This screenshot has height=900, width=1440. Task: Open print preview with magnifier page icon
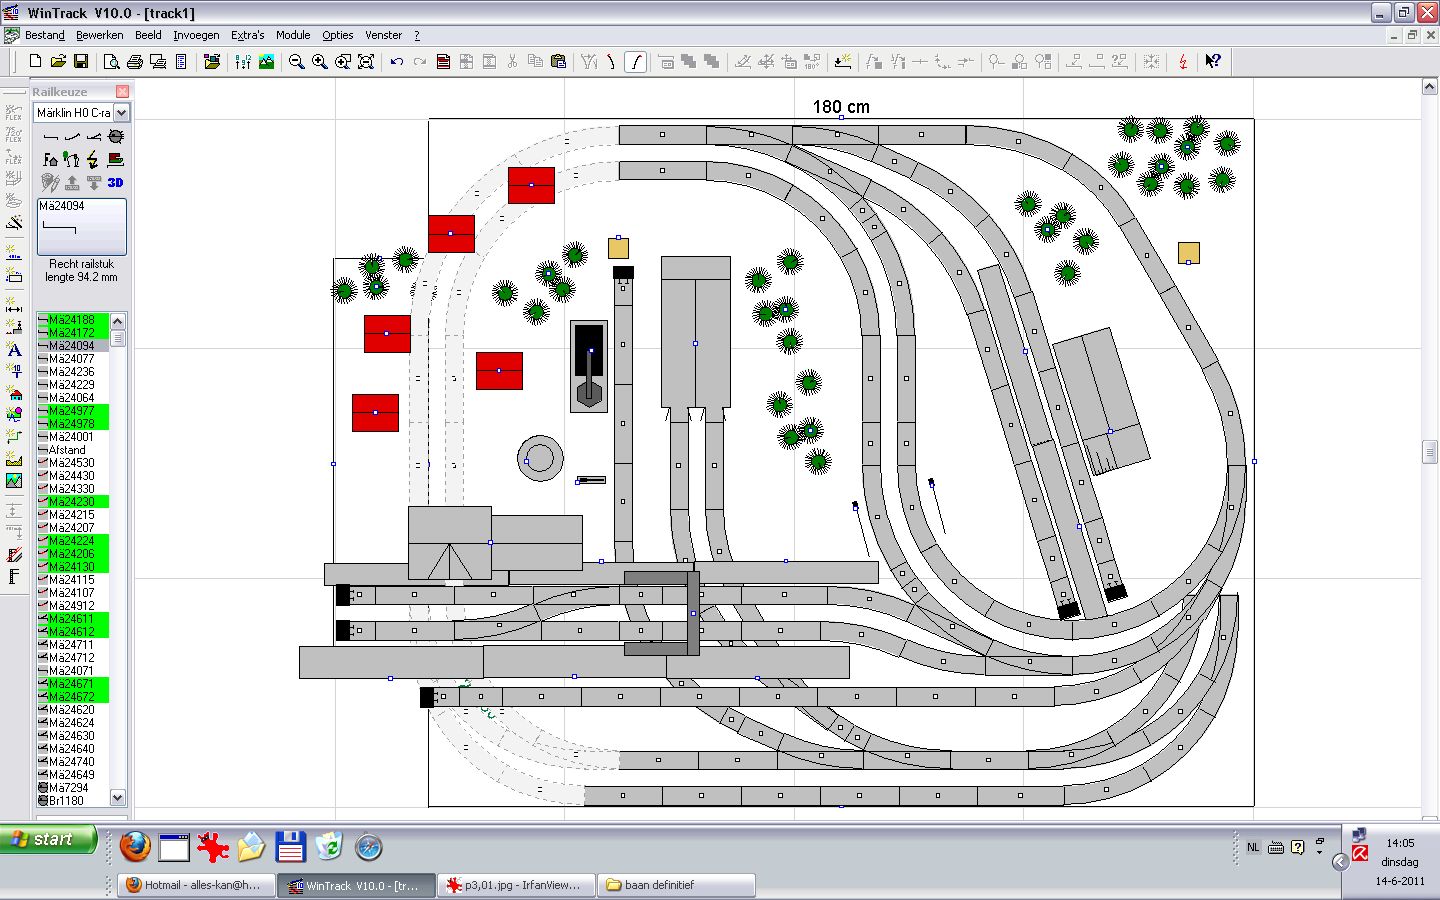point(112,62)
